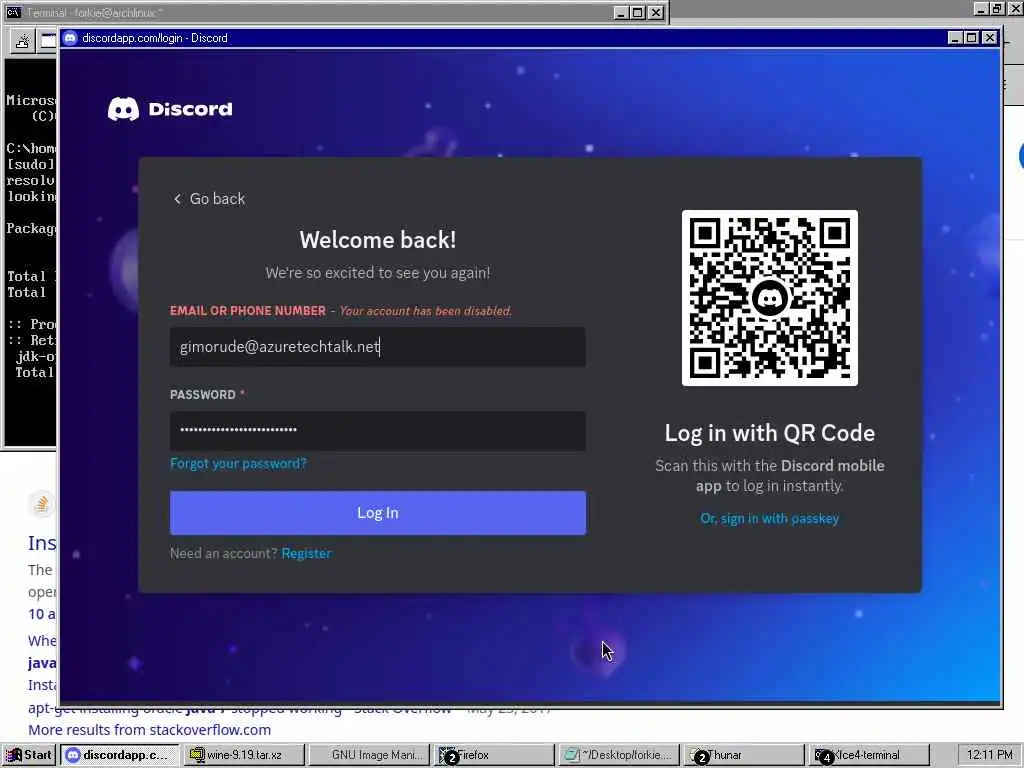Switch to Firefox taskbar item
Screen dimensions: 1024x768
(x=494, y=755)
